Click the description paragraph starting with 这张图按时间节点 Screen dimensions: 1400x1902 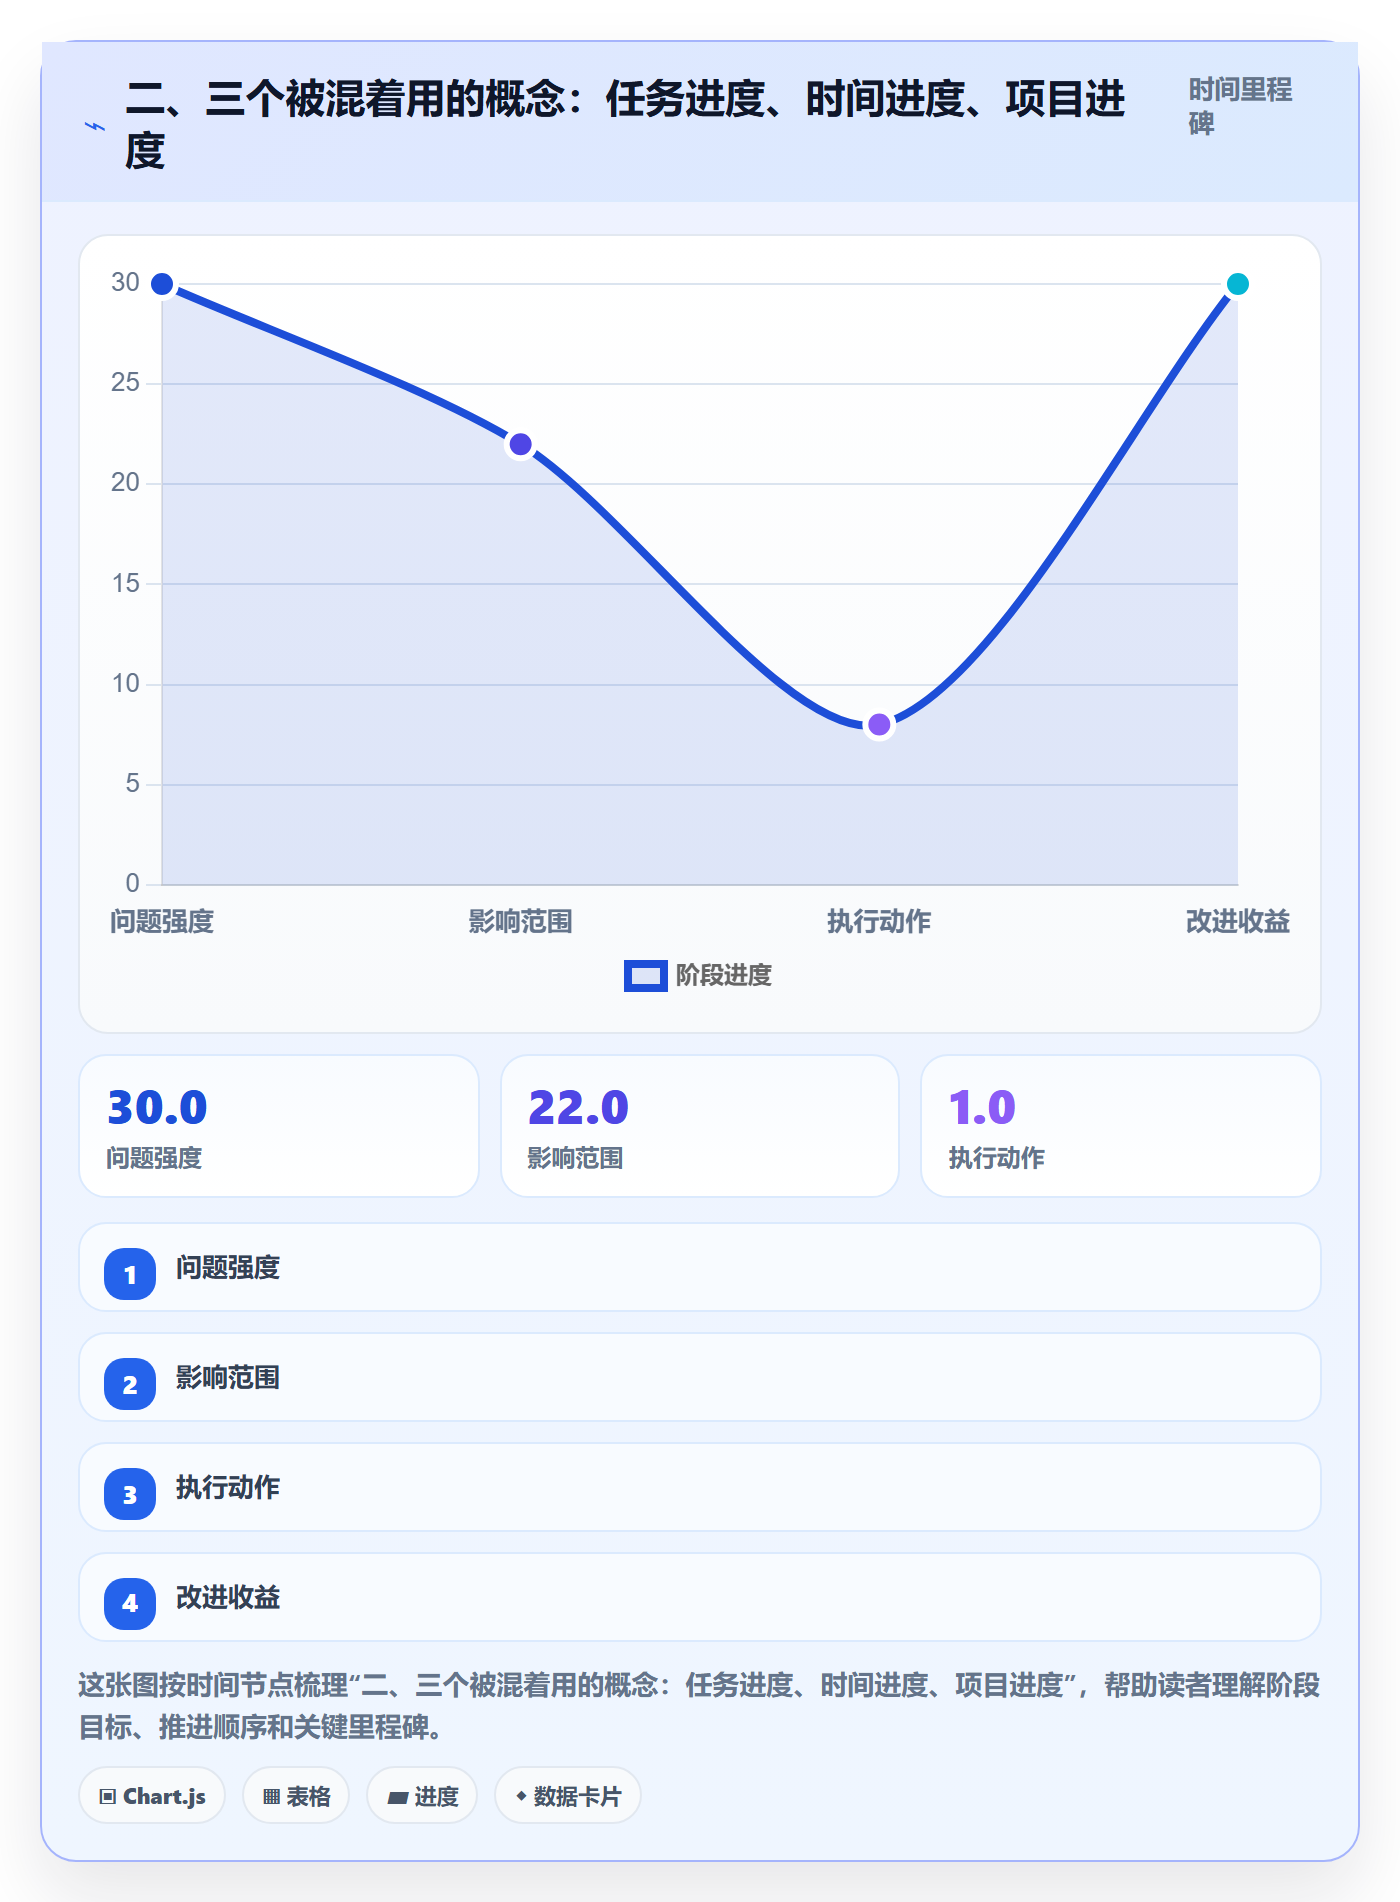pyautogui.click(x=700, y=1706)
